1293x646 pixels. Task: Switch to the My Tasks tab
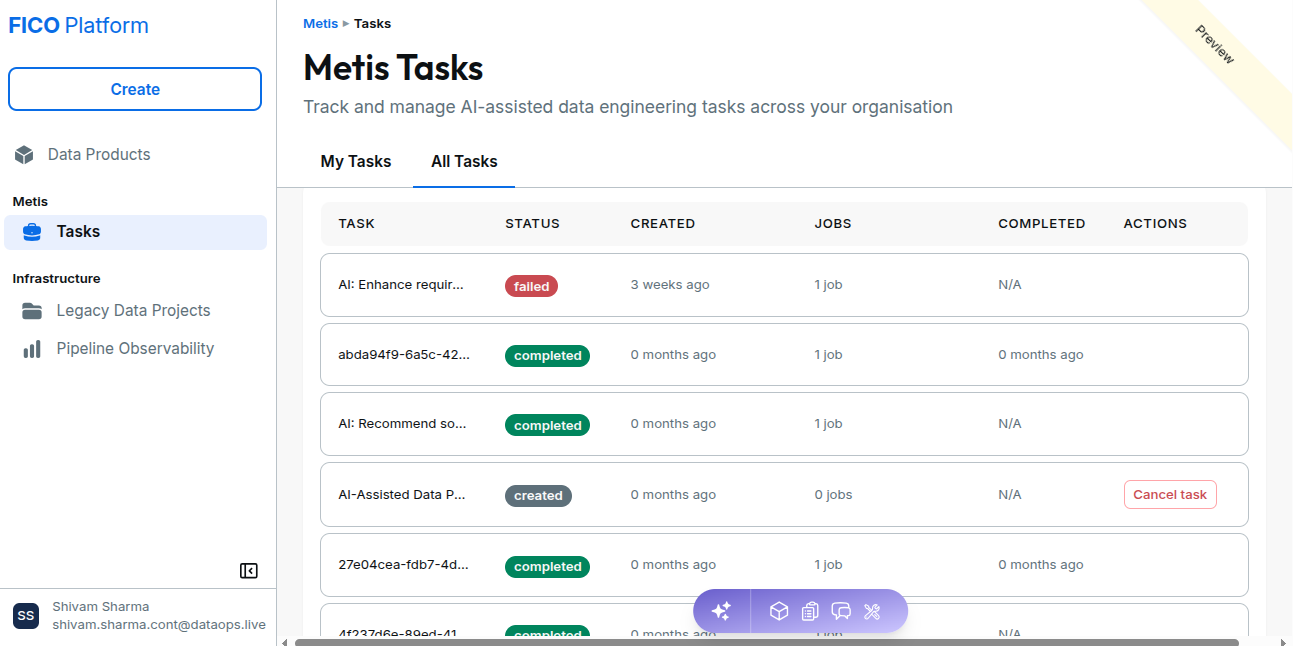coord(356,161)
